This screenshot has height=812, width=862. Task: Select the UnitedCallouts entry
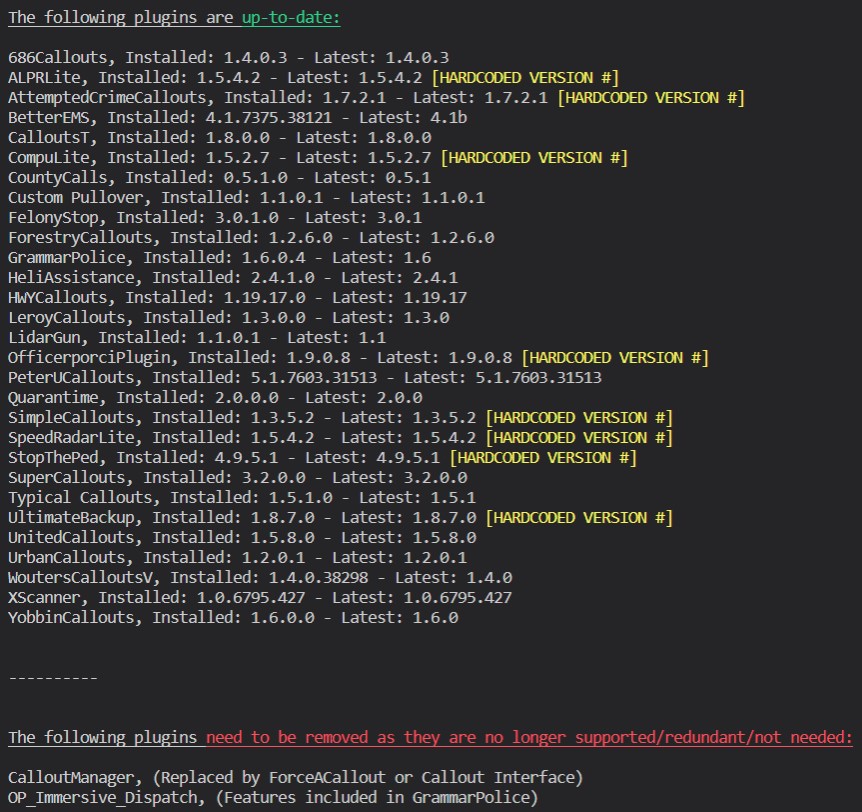242,537
